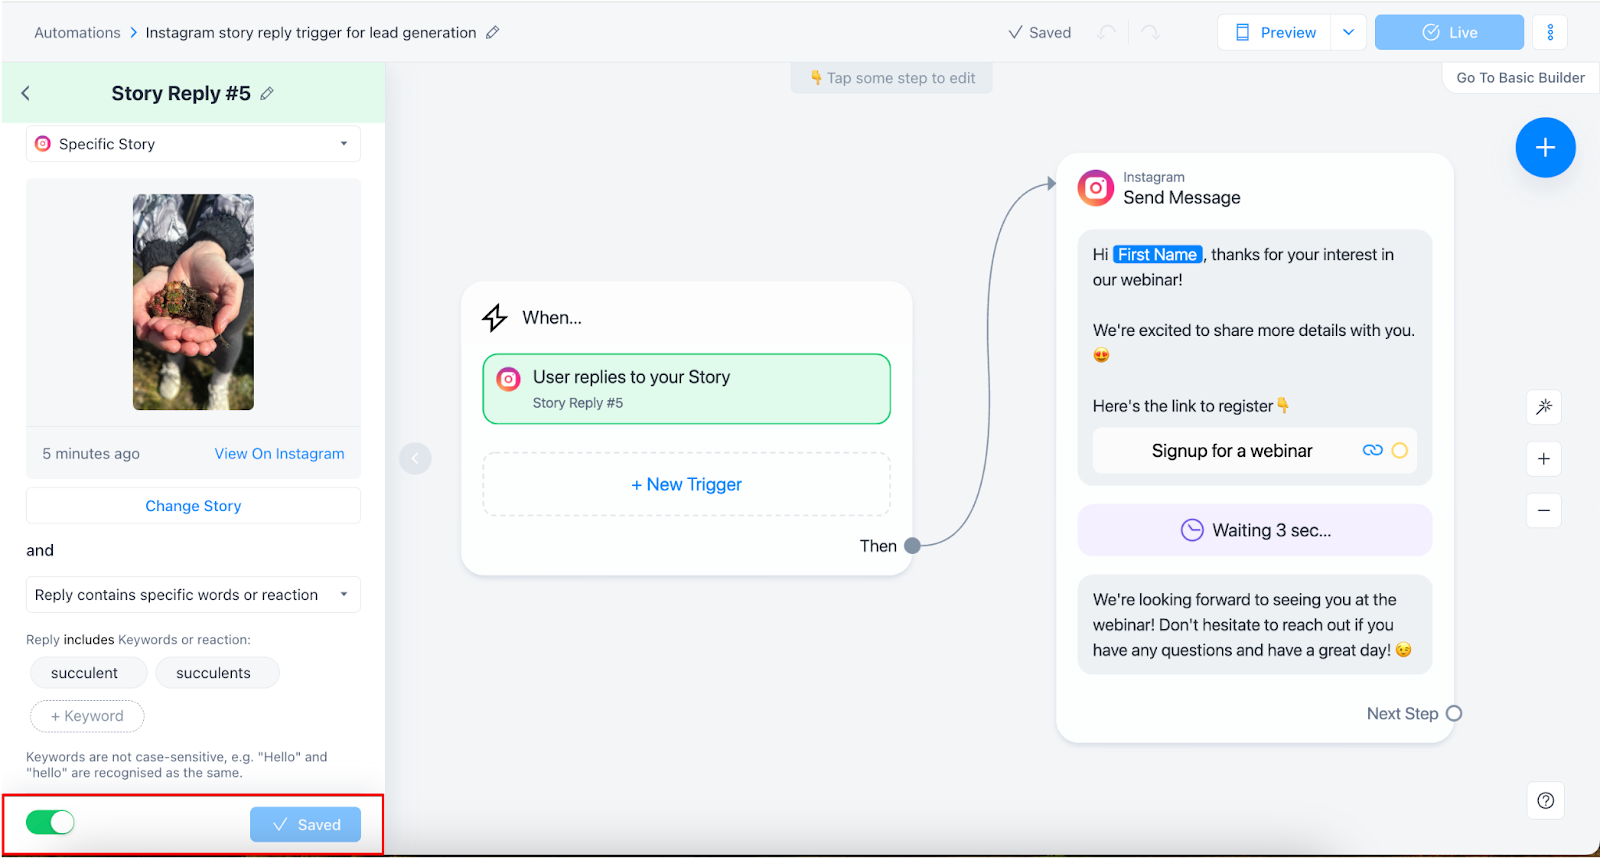
Task: Click the pencil icon beside Story Reply #5
Action: (267, 94)
